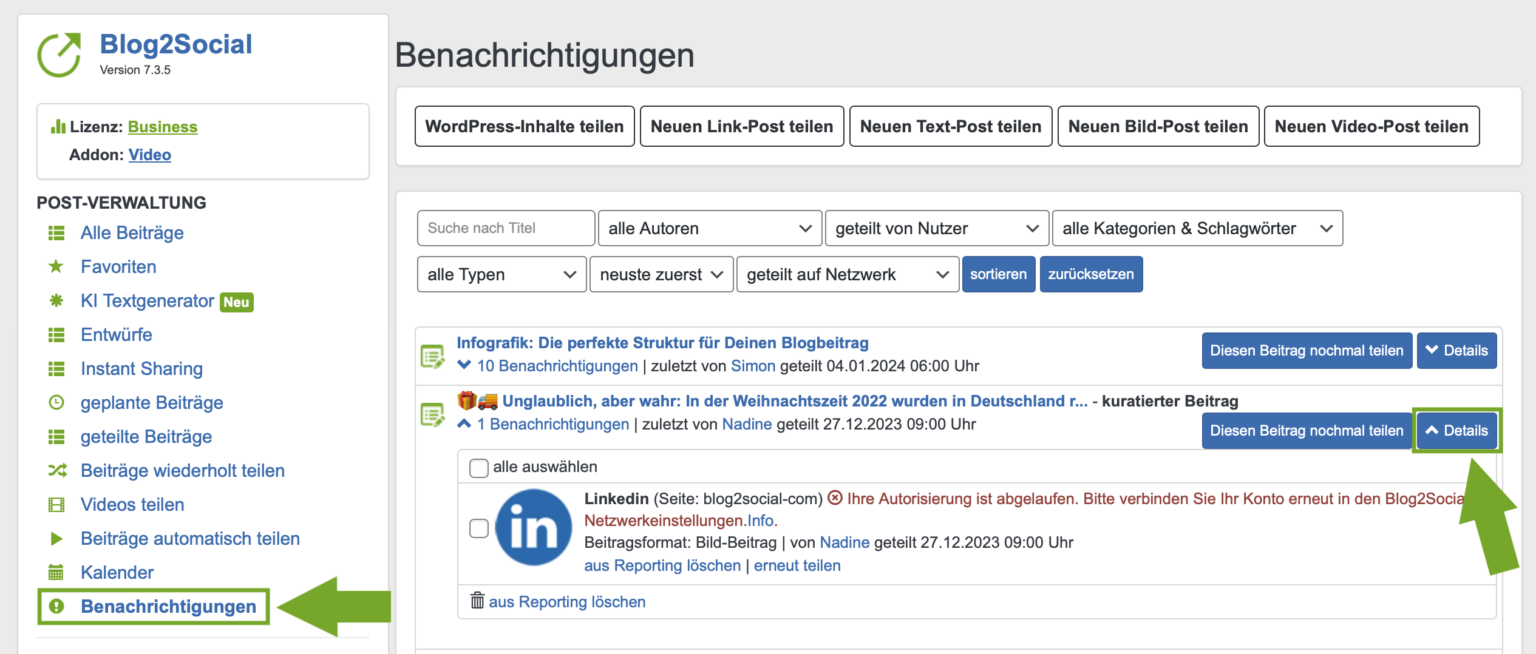Open the neuste zuerst sorting dropdown
The image size is (1536, 654).
coord(661,274)
